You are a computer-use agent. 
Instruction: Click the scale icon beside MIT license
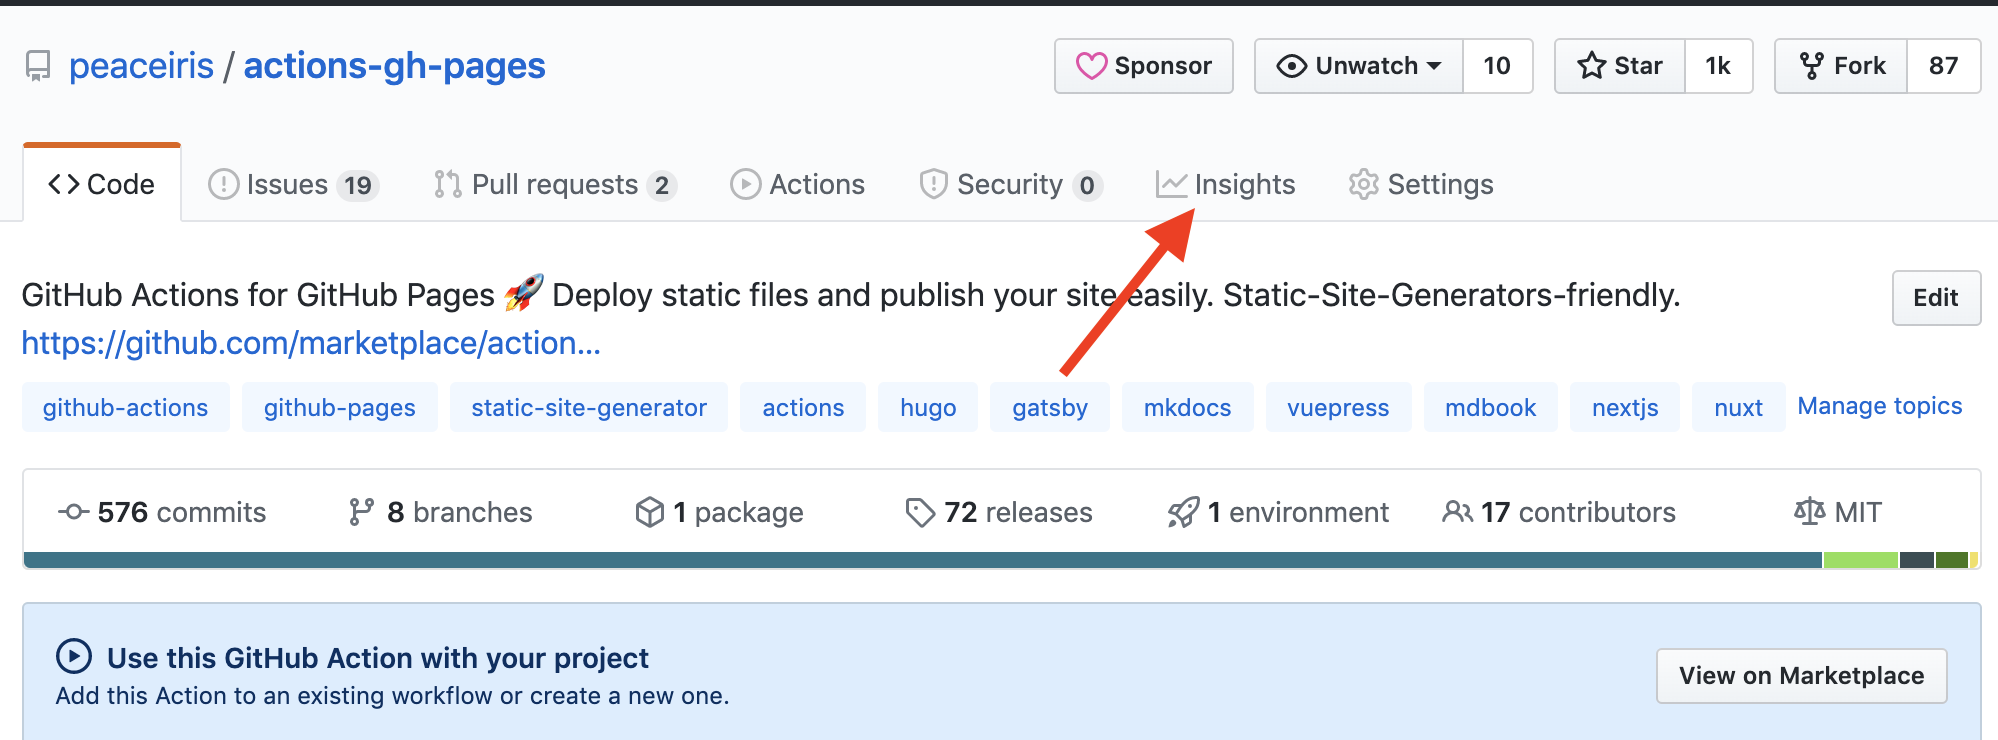point(1810,512)
